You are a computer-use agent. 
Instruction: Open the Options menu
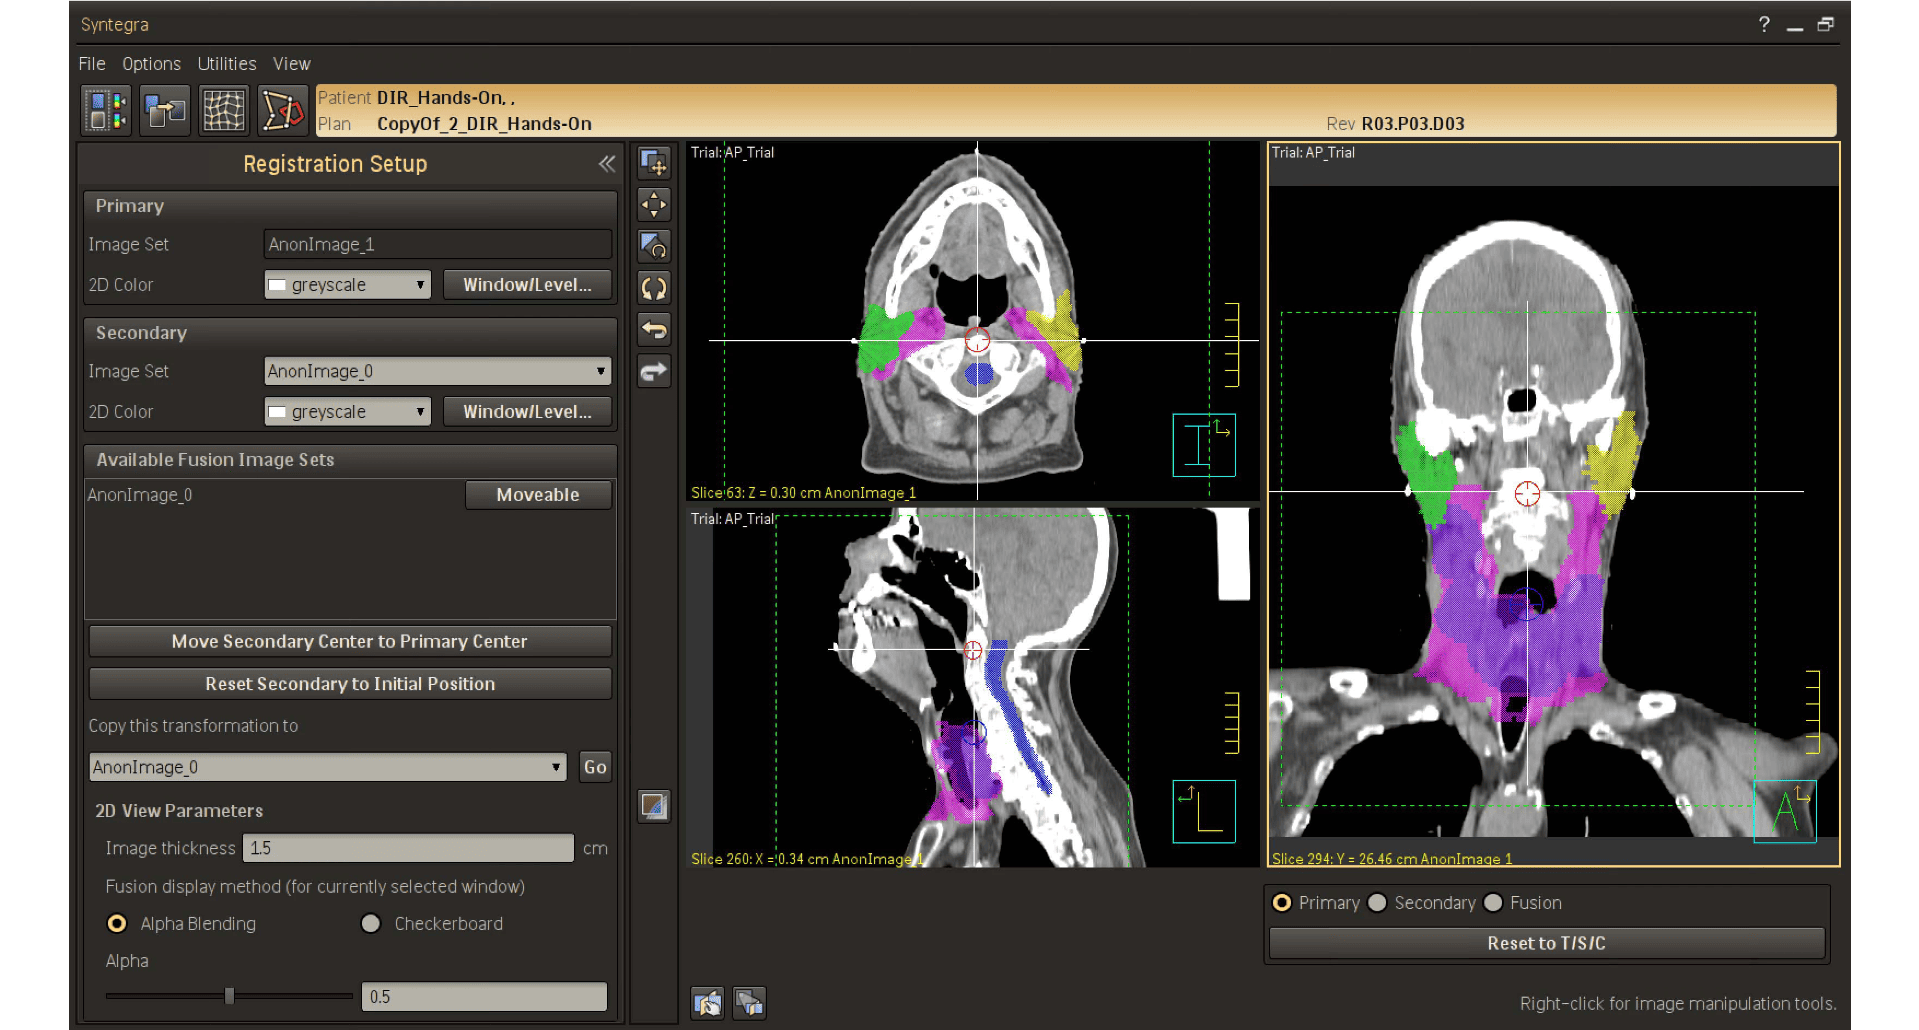151,64
